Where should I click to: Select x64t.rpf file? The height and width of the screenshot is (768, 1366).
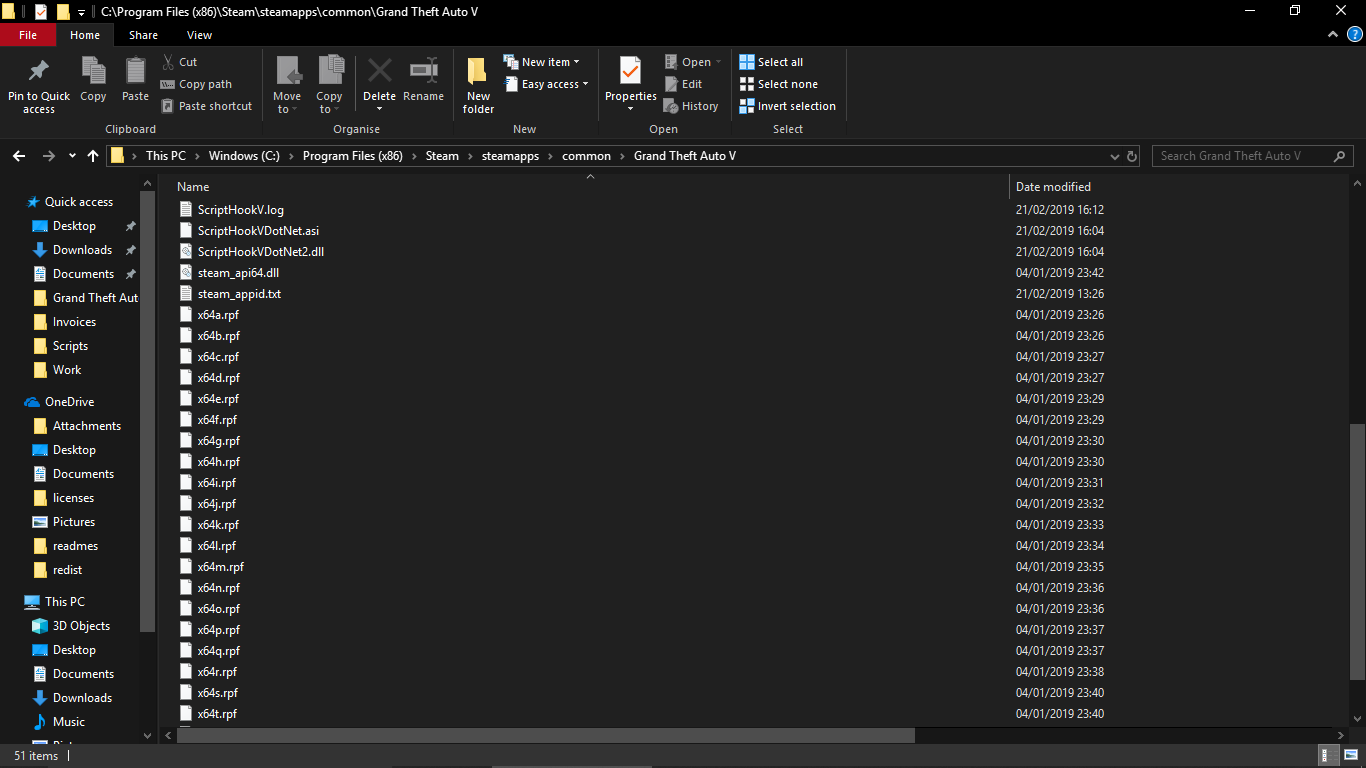coord(217,714)
